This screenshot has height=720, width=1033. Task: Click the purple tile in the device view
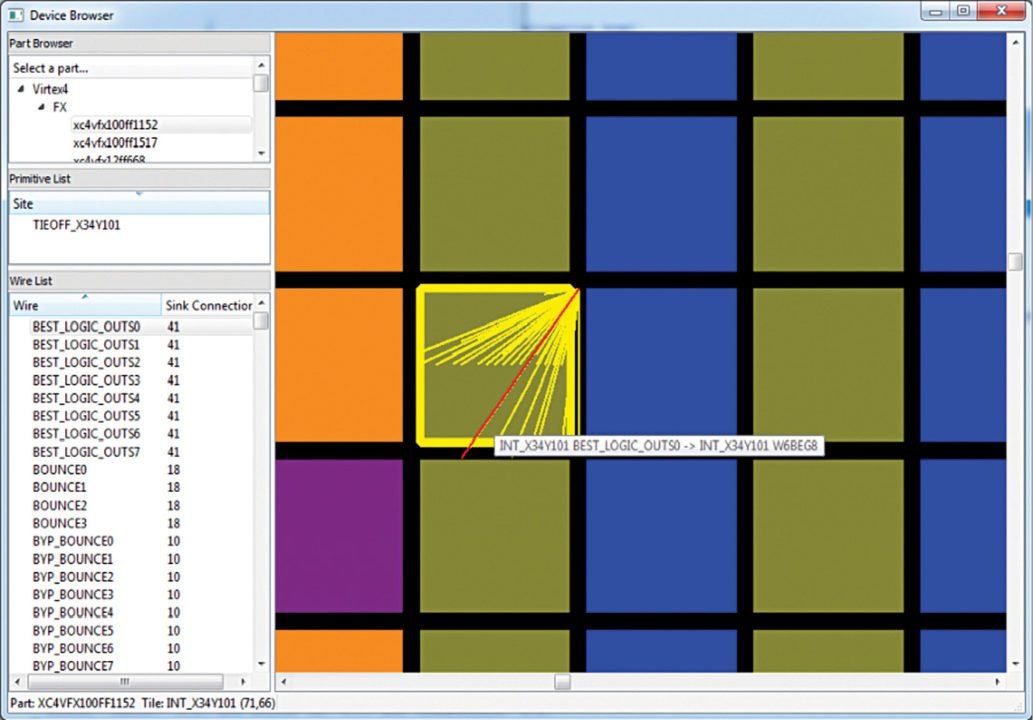pos(338,535)
